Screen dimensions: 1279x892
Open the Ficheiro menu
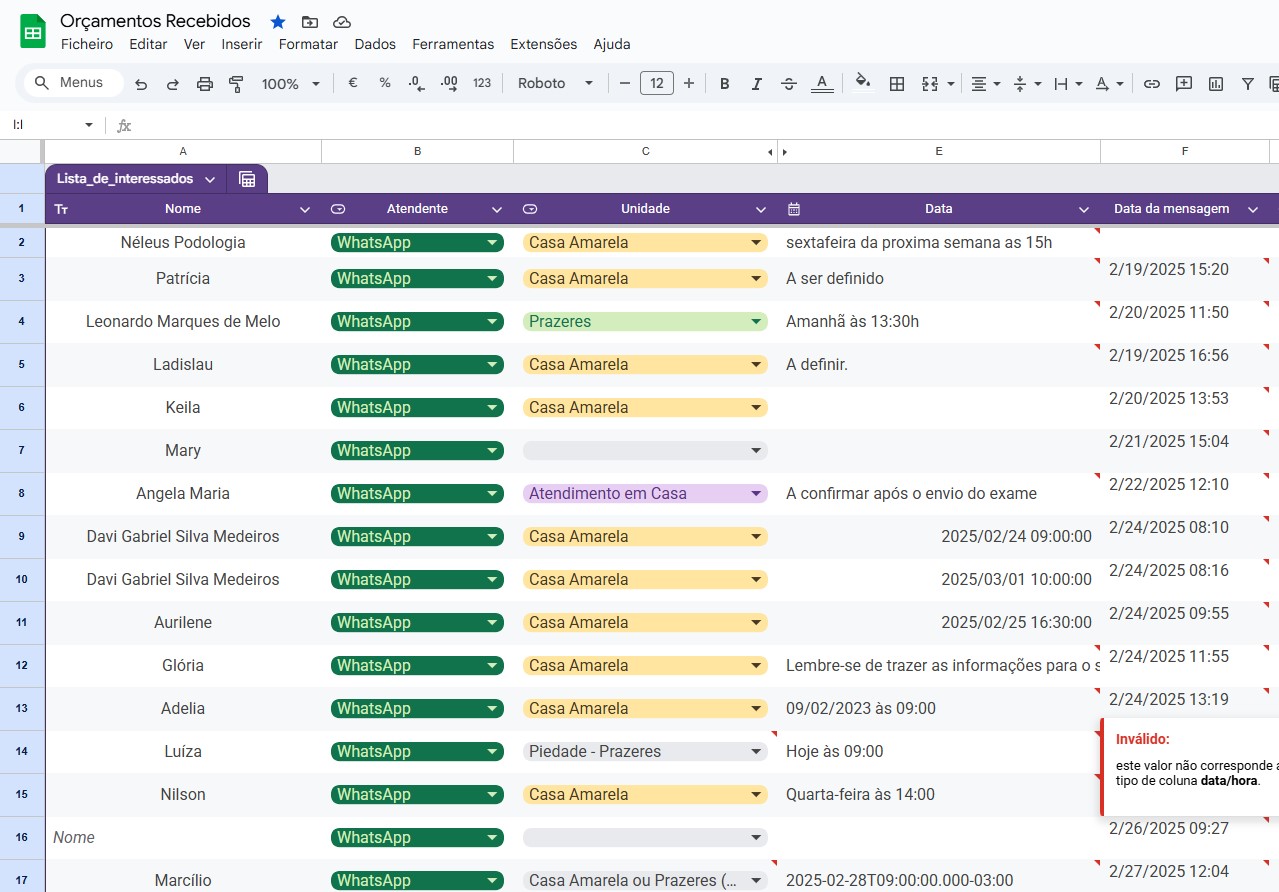(87, 44)
